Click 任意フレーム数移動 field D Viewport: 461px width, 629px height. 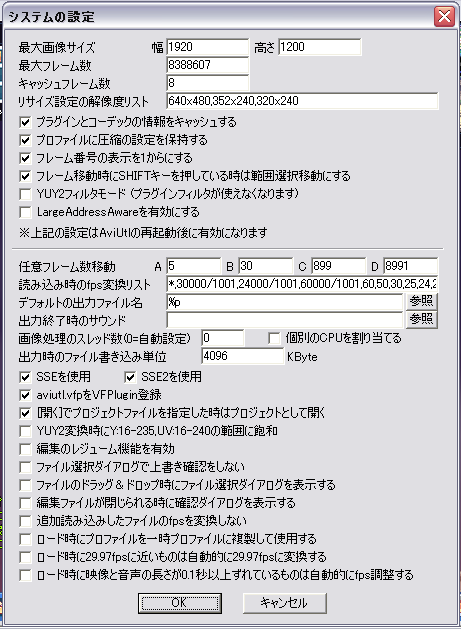click(410, 266)
